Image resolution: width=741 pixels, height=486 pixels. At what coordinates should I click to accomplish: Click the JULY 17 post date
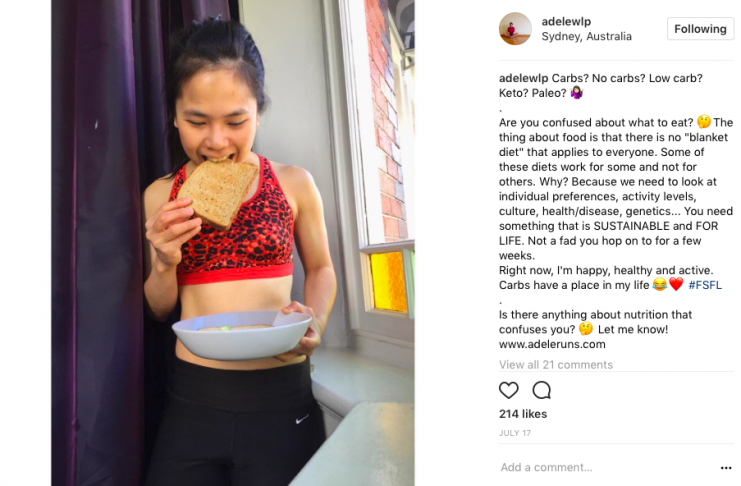click(515, 433)
